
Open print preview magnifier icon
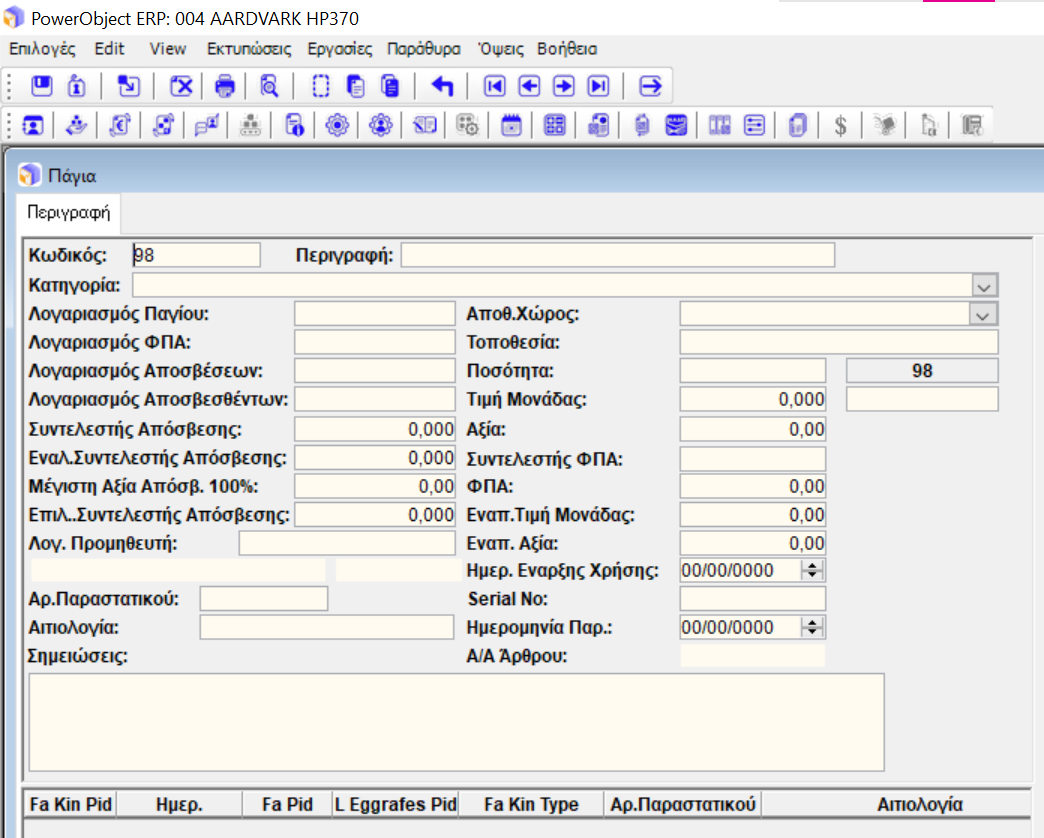coord(269,86)
